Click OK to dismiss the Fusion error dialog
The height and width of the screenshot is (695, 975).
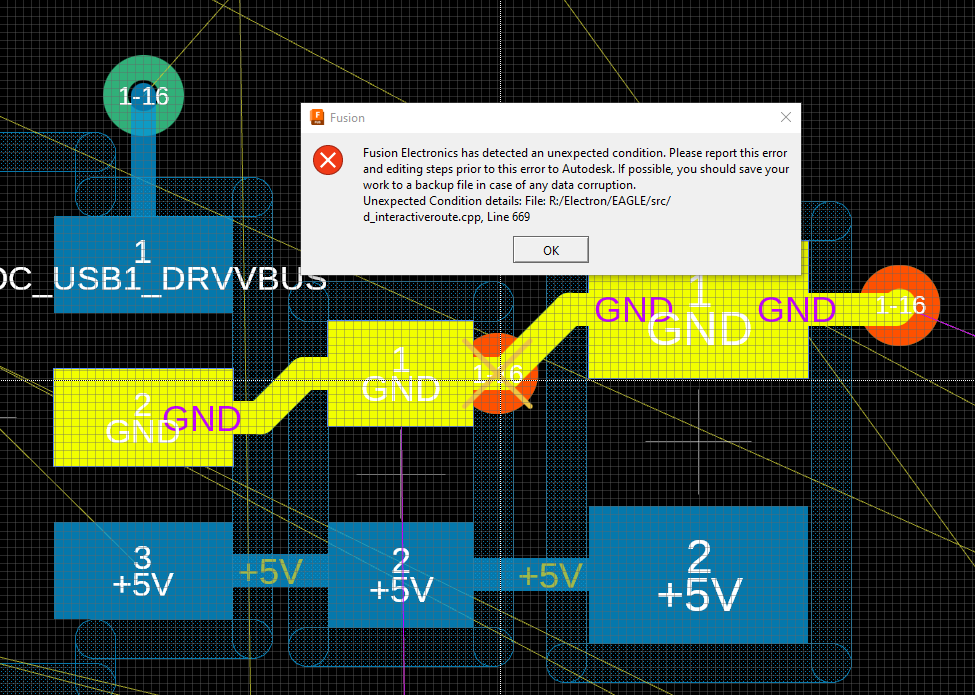550,249
